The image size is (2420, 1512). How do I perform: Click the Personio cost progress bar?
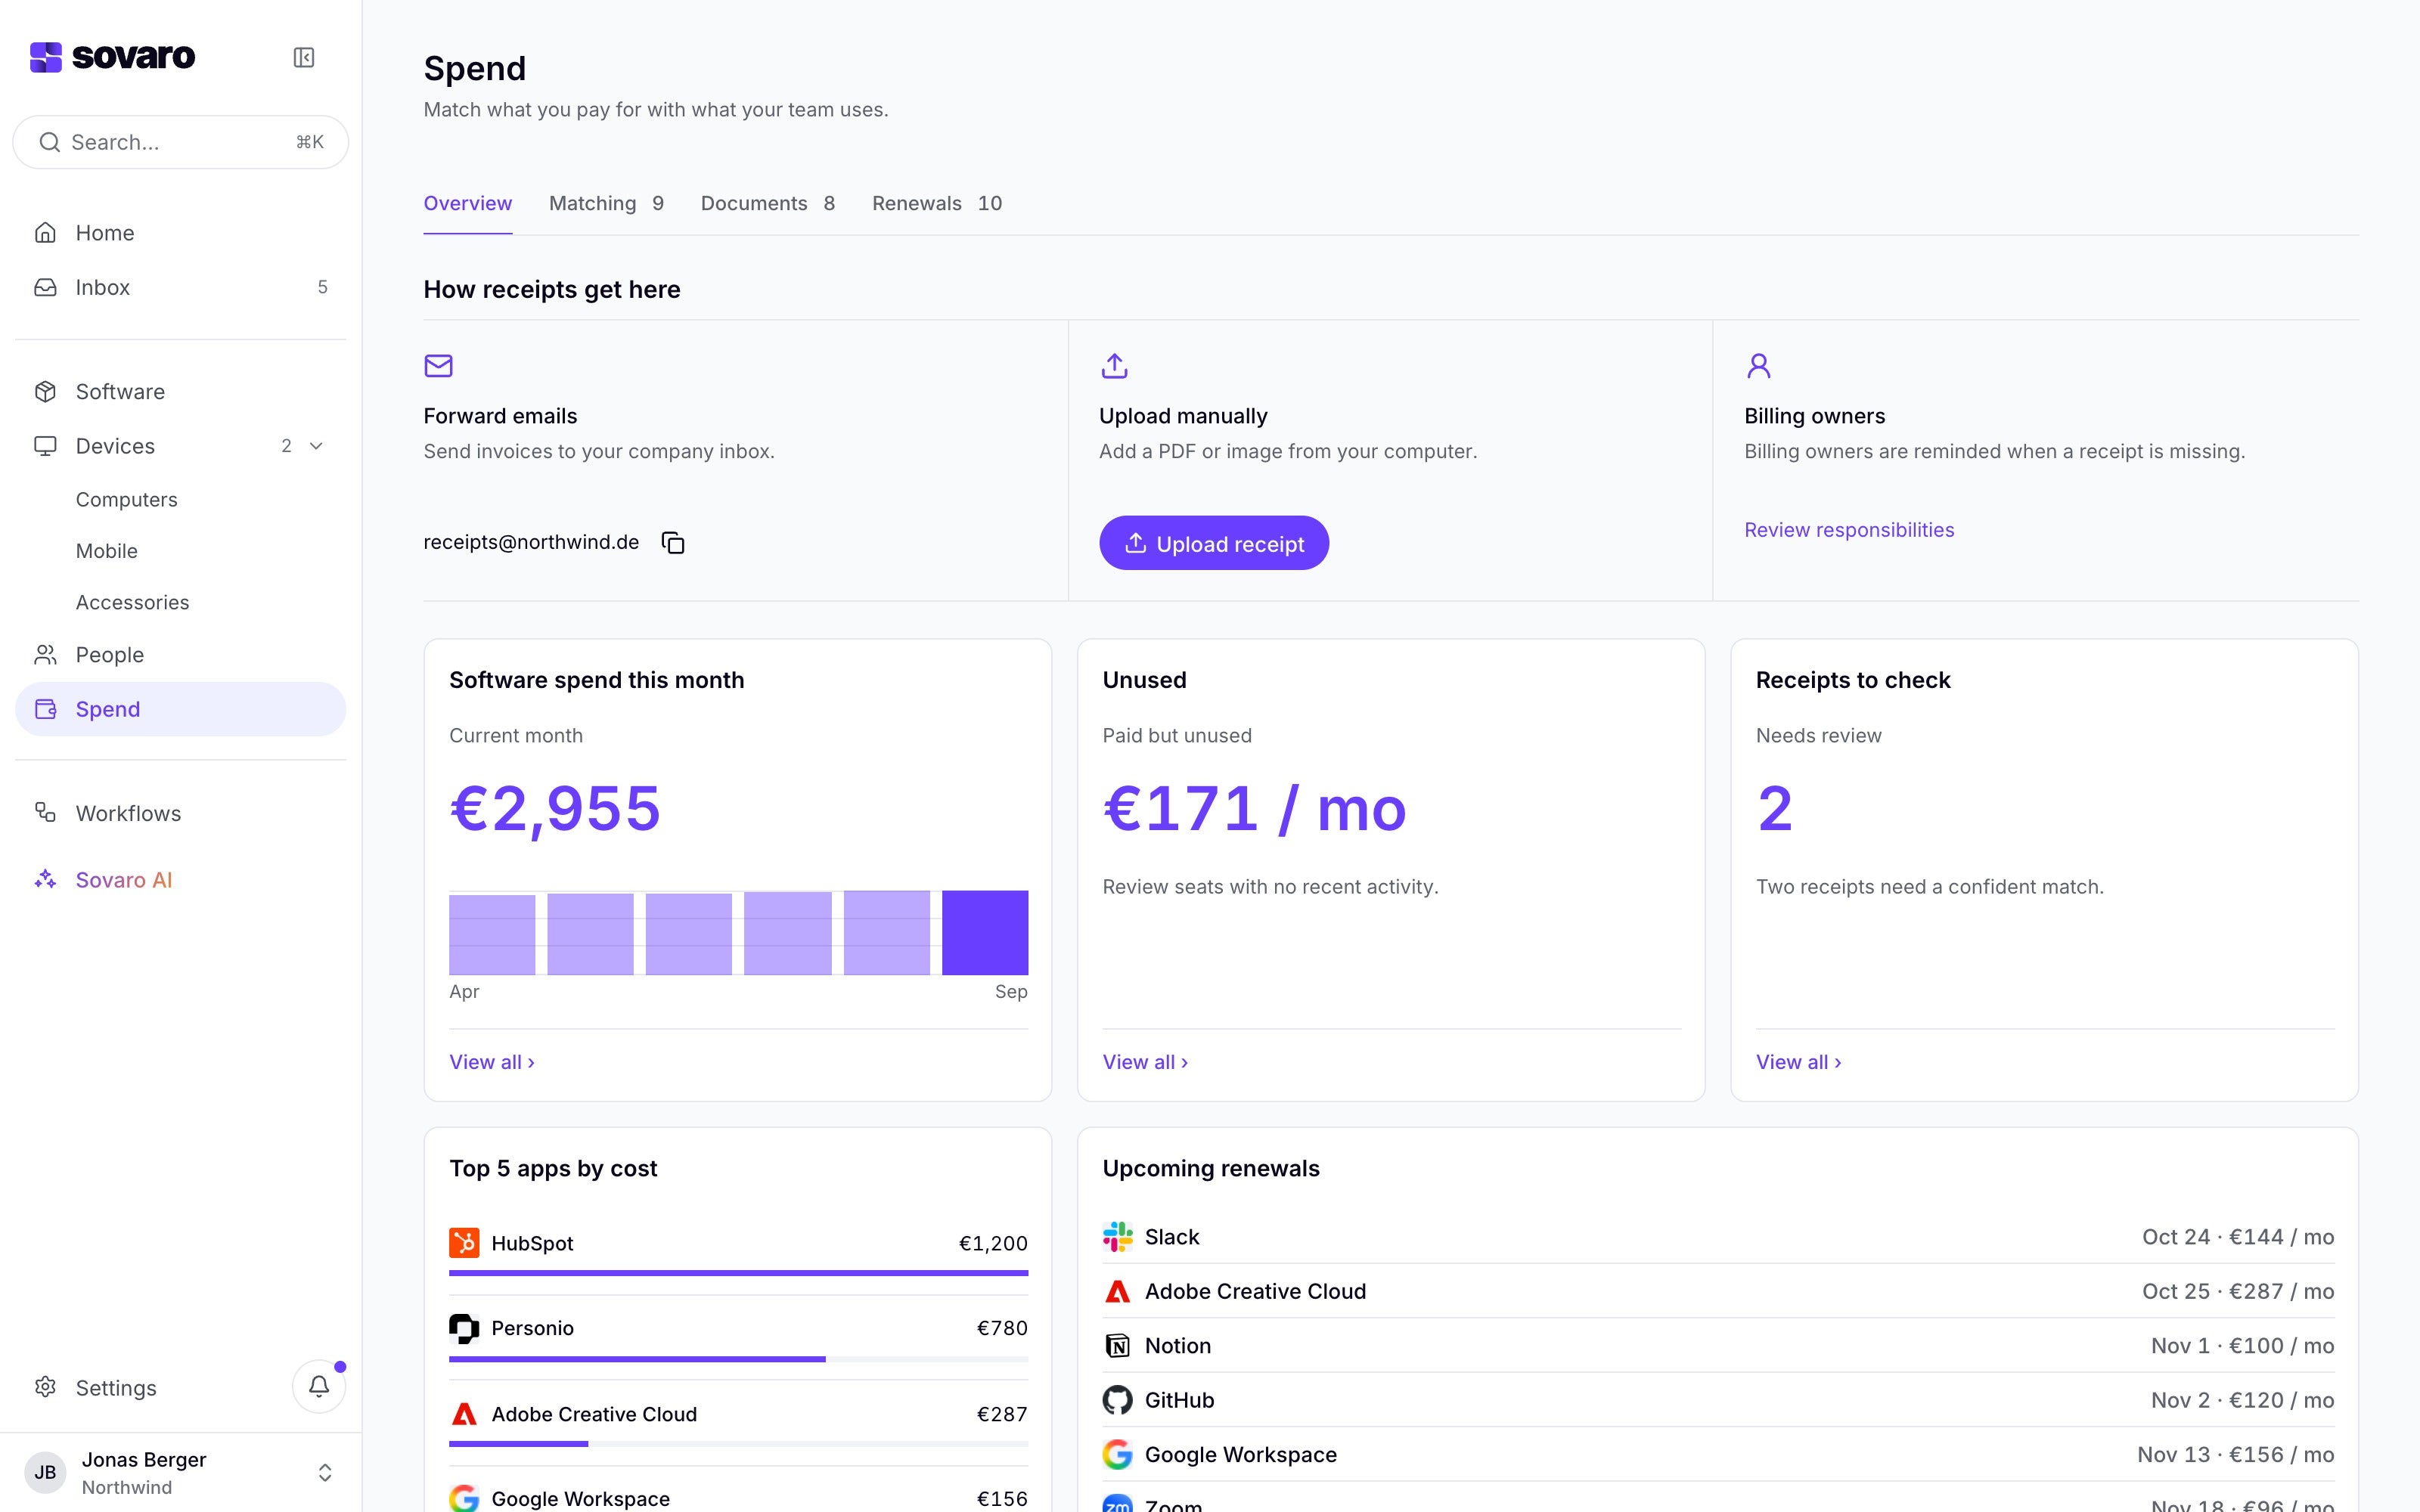click(x=738, y=1359)
